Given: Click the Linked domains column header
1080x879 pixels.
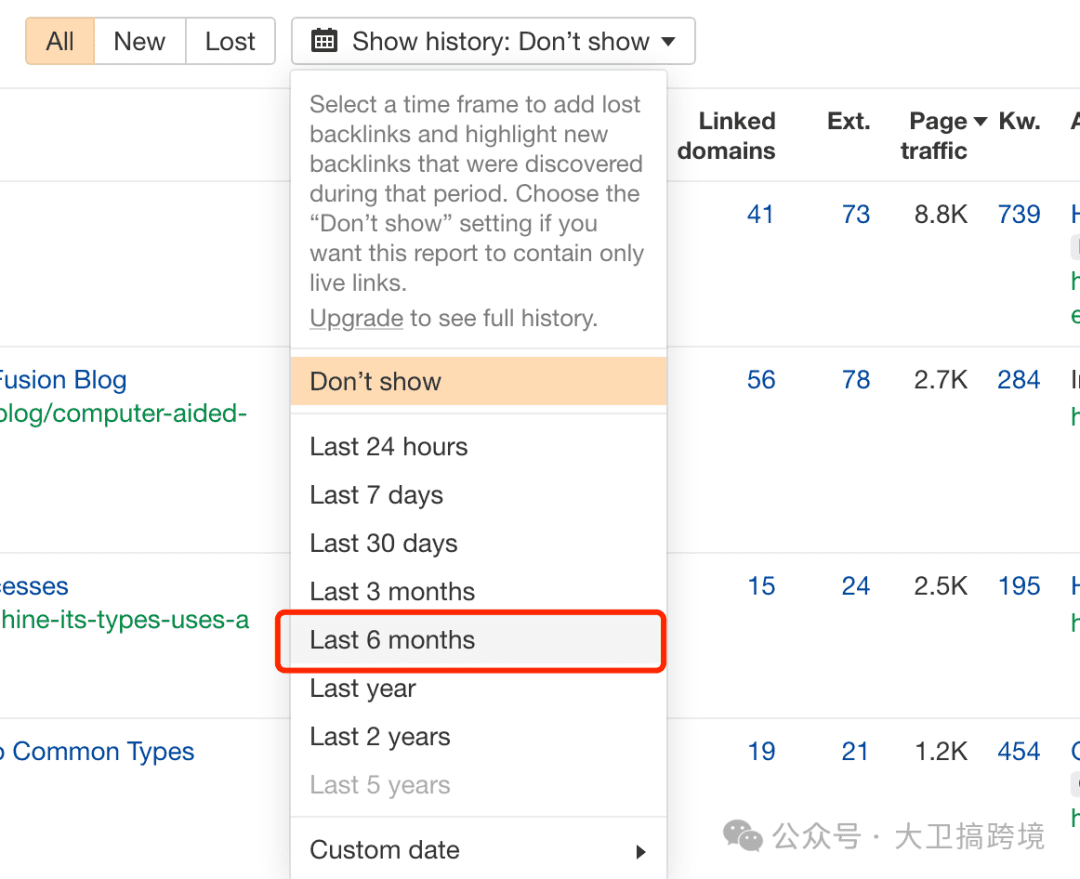Looking at the screenshot, I should click(x=727, y=135).
